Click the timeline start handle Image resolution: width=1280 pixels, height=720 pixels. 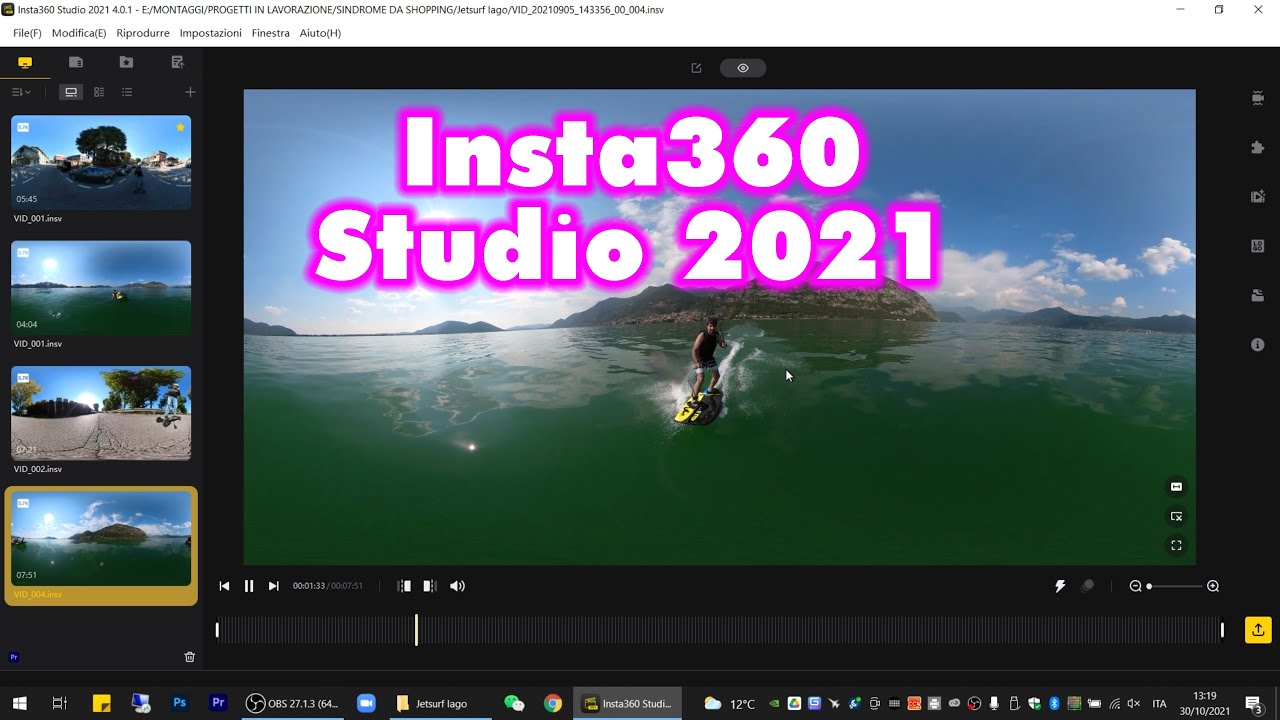(x=217, y=629)
